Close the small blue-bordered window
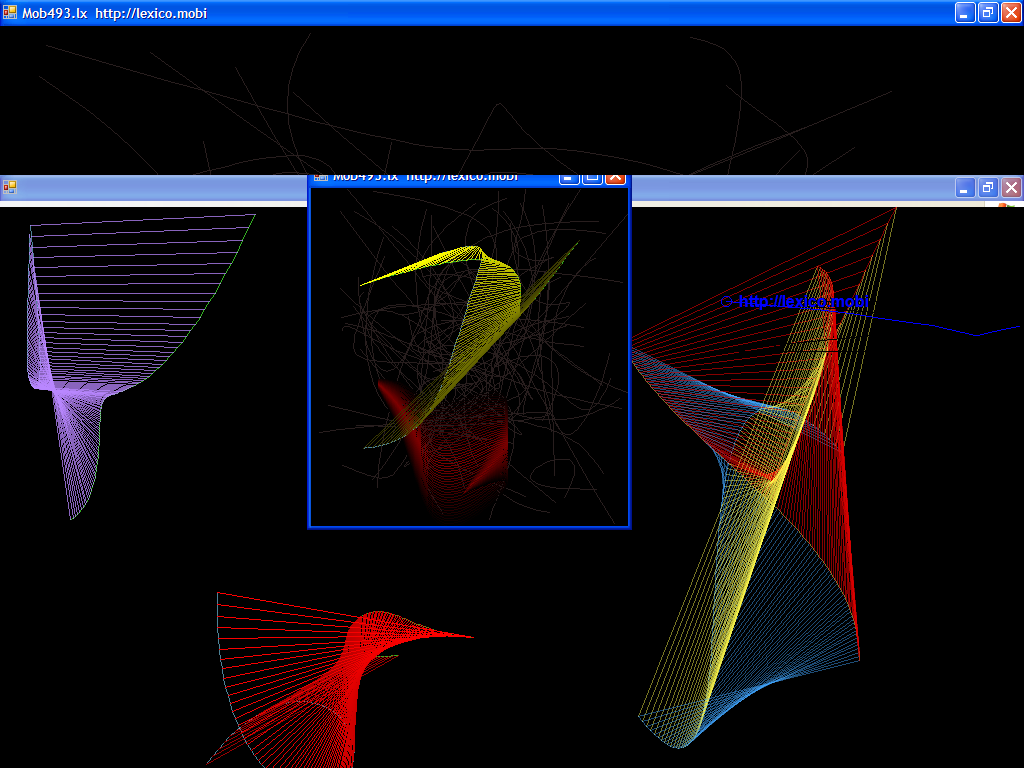1024x768 pixels. [x=615, y=178]
